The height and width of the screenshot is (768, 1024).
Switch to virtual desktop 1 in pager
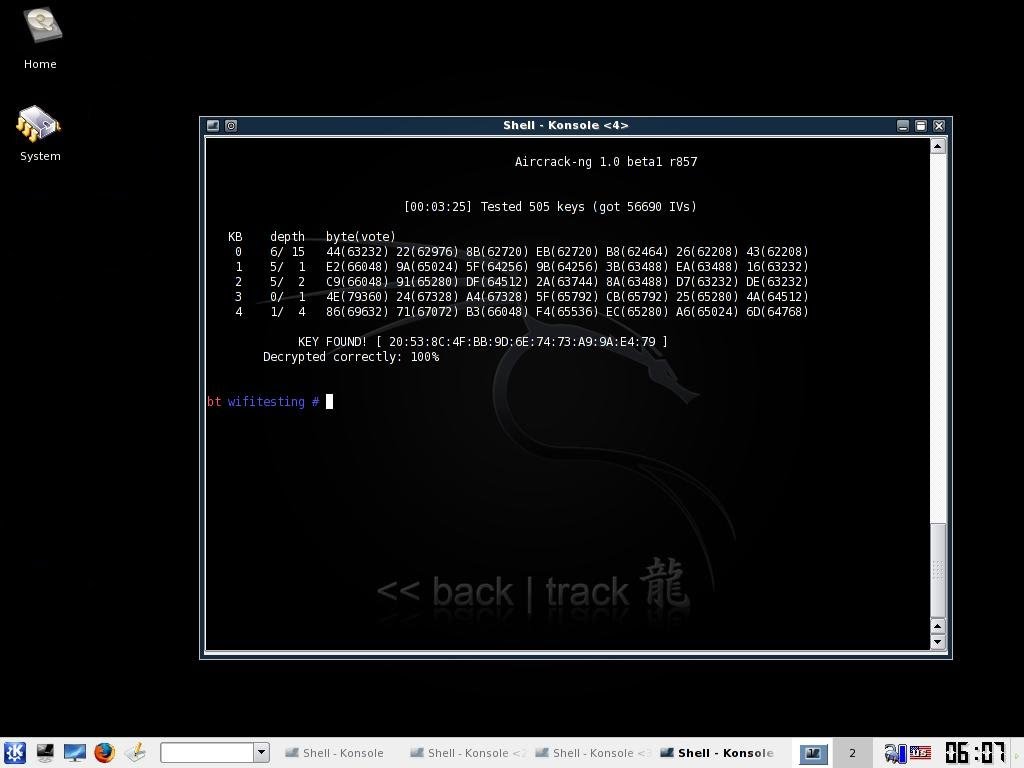[813, 753]
